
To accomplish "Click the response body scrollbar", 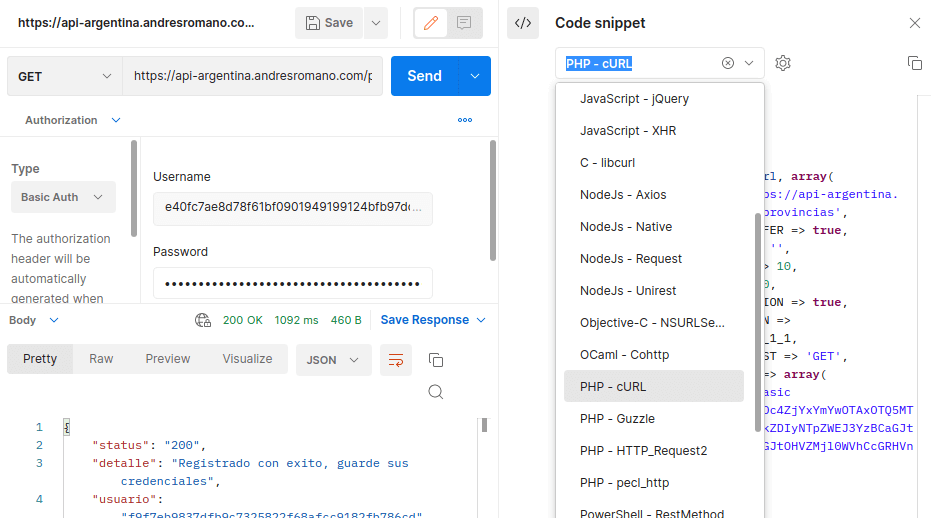I will 484,425.
